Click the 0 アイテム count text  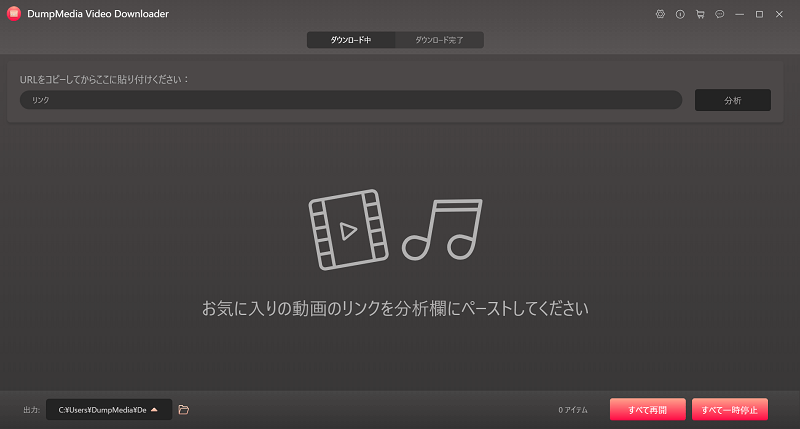pyautogui.click(x=573, y=410)
